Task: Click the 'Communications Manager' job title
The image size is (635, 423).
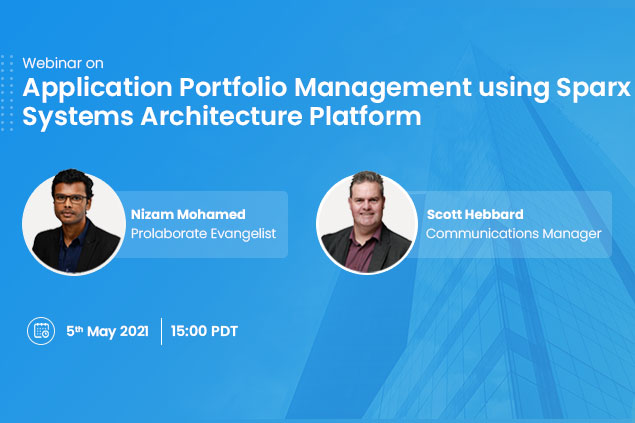Action: tap(514, 234)
